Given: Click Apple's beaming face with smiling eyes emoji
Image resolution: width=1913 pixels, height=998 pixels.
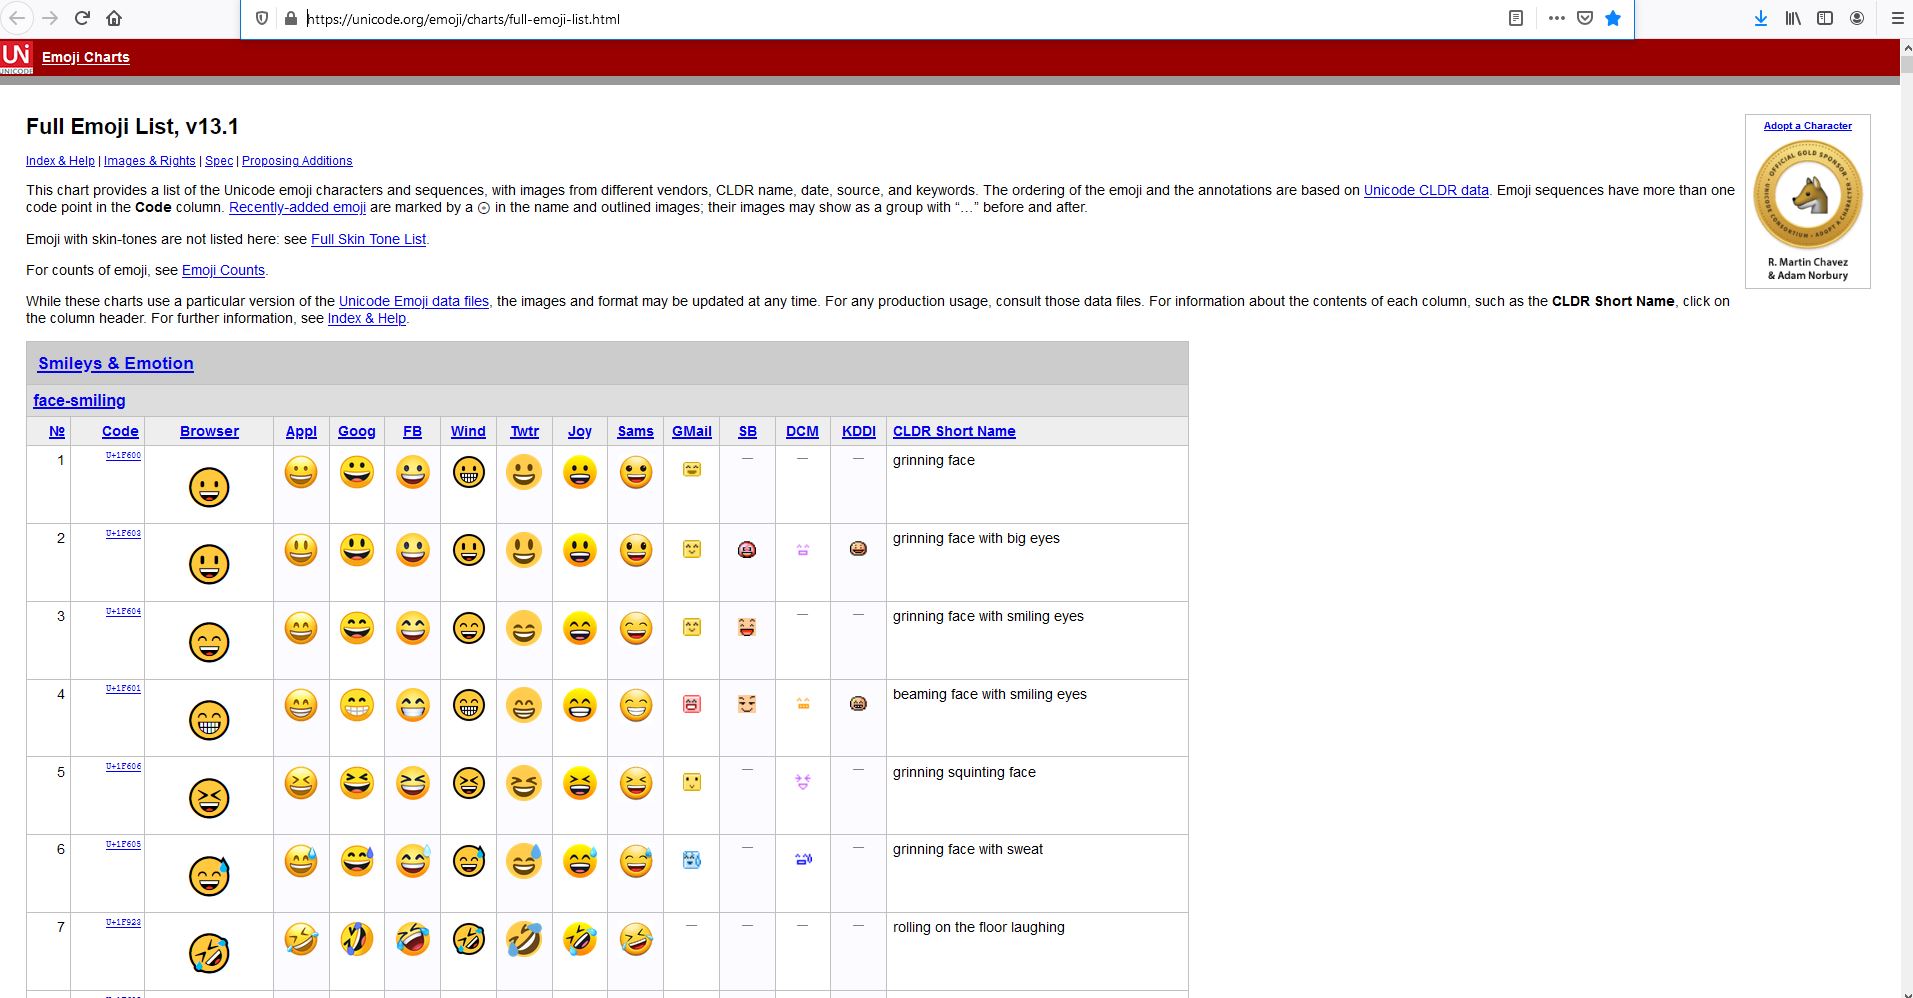Looking at the screenshot, I should click(x=301, y=705).
